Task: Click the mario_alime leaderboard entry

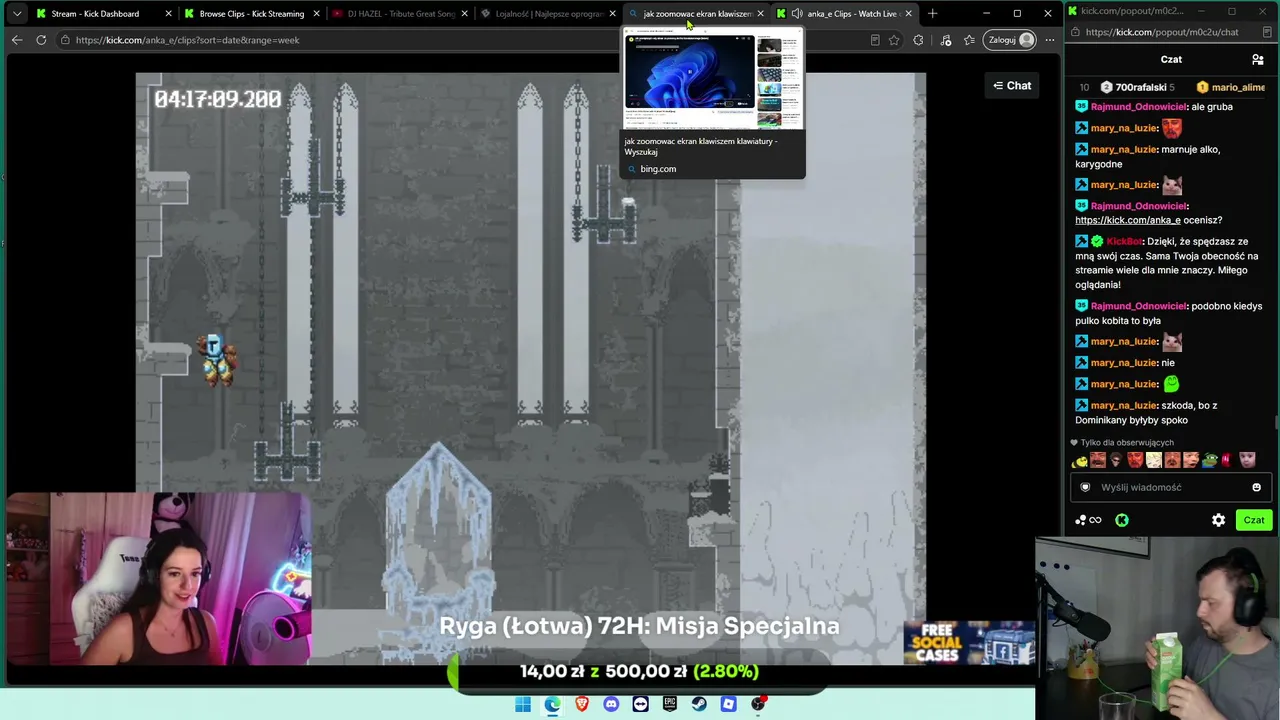Action: [x=1231, y=87]
